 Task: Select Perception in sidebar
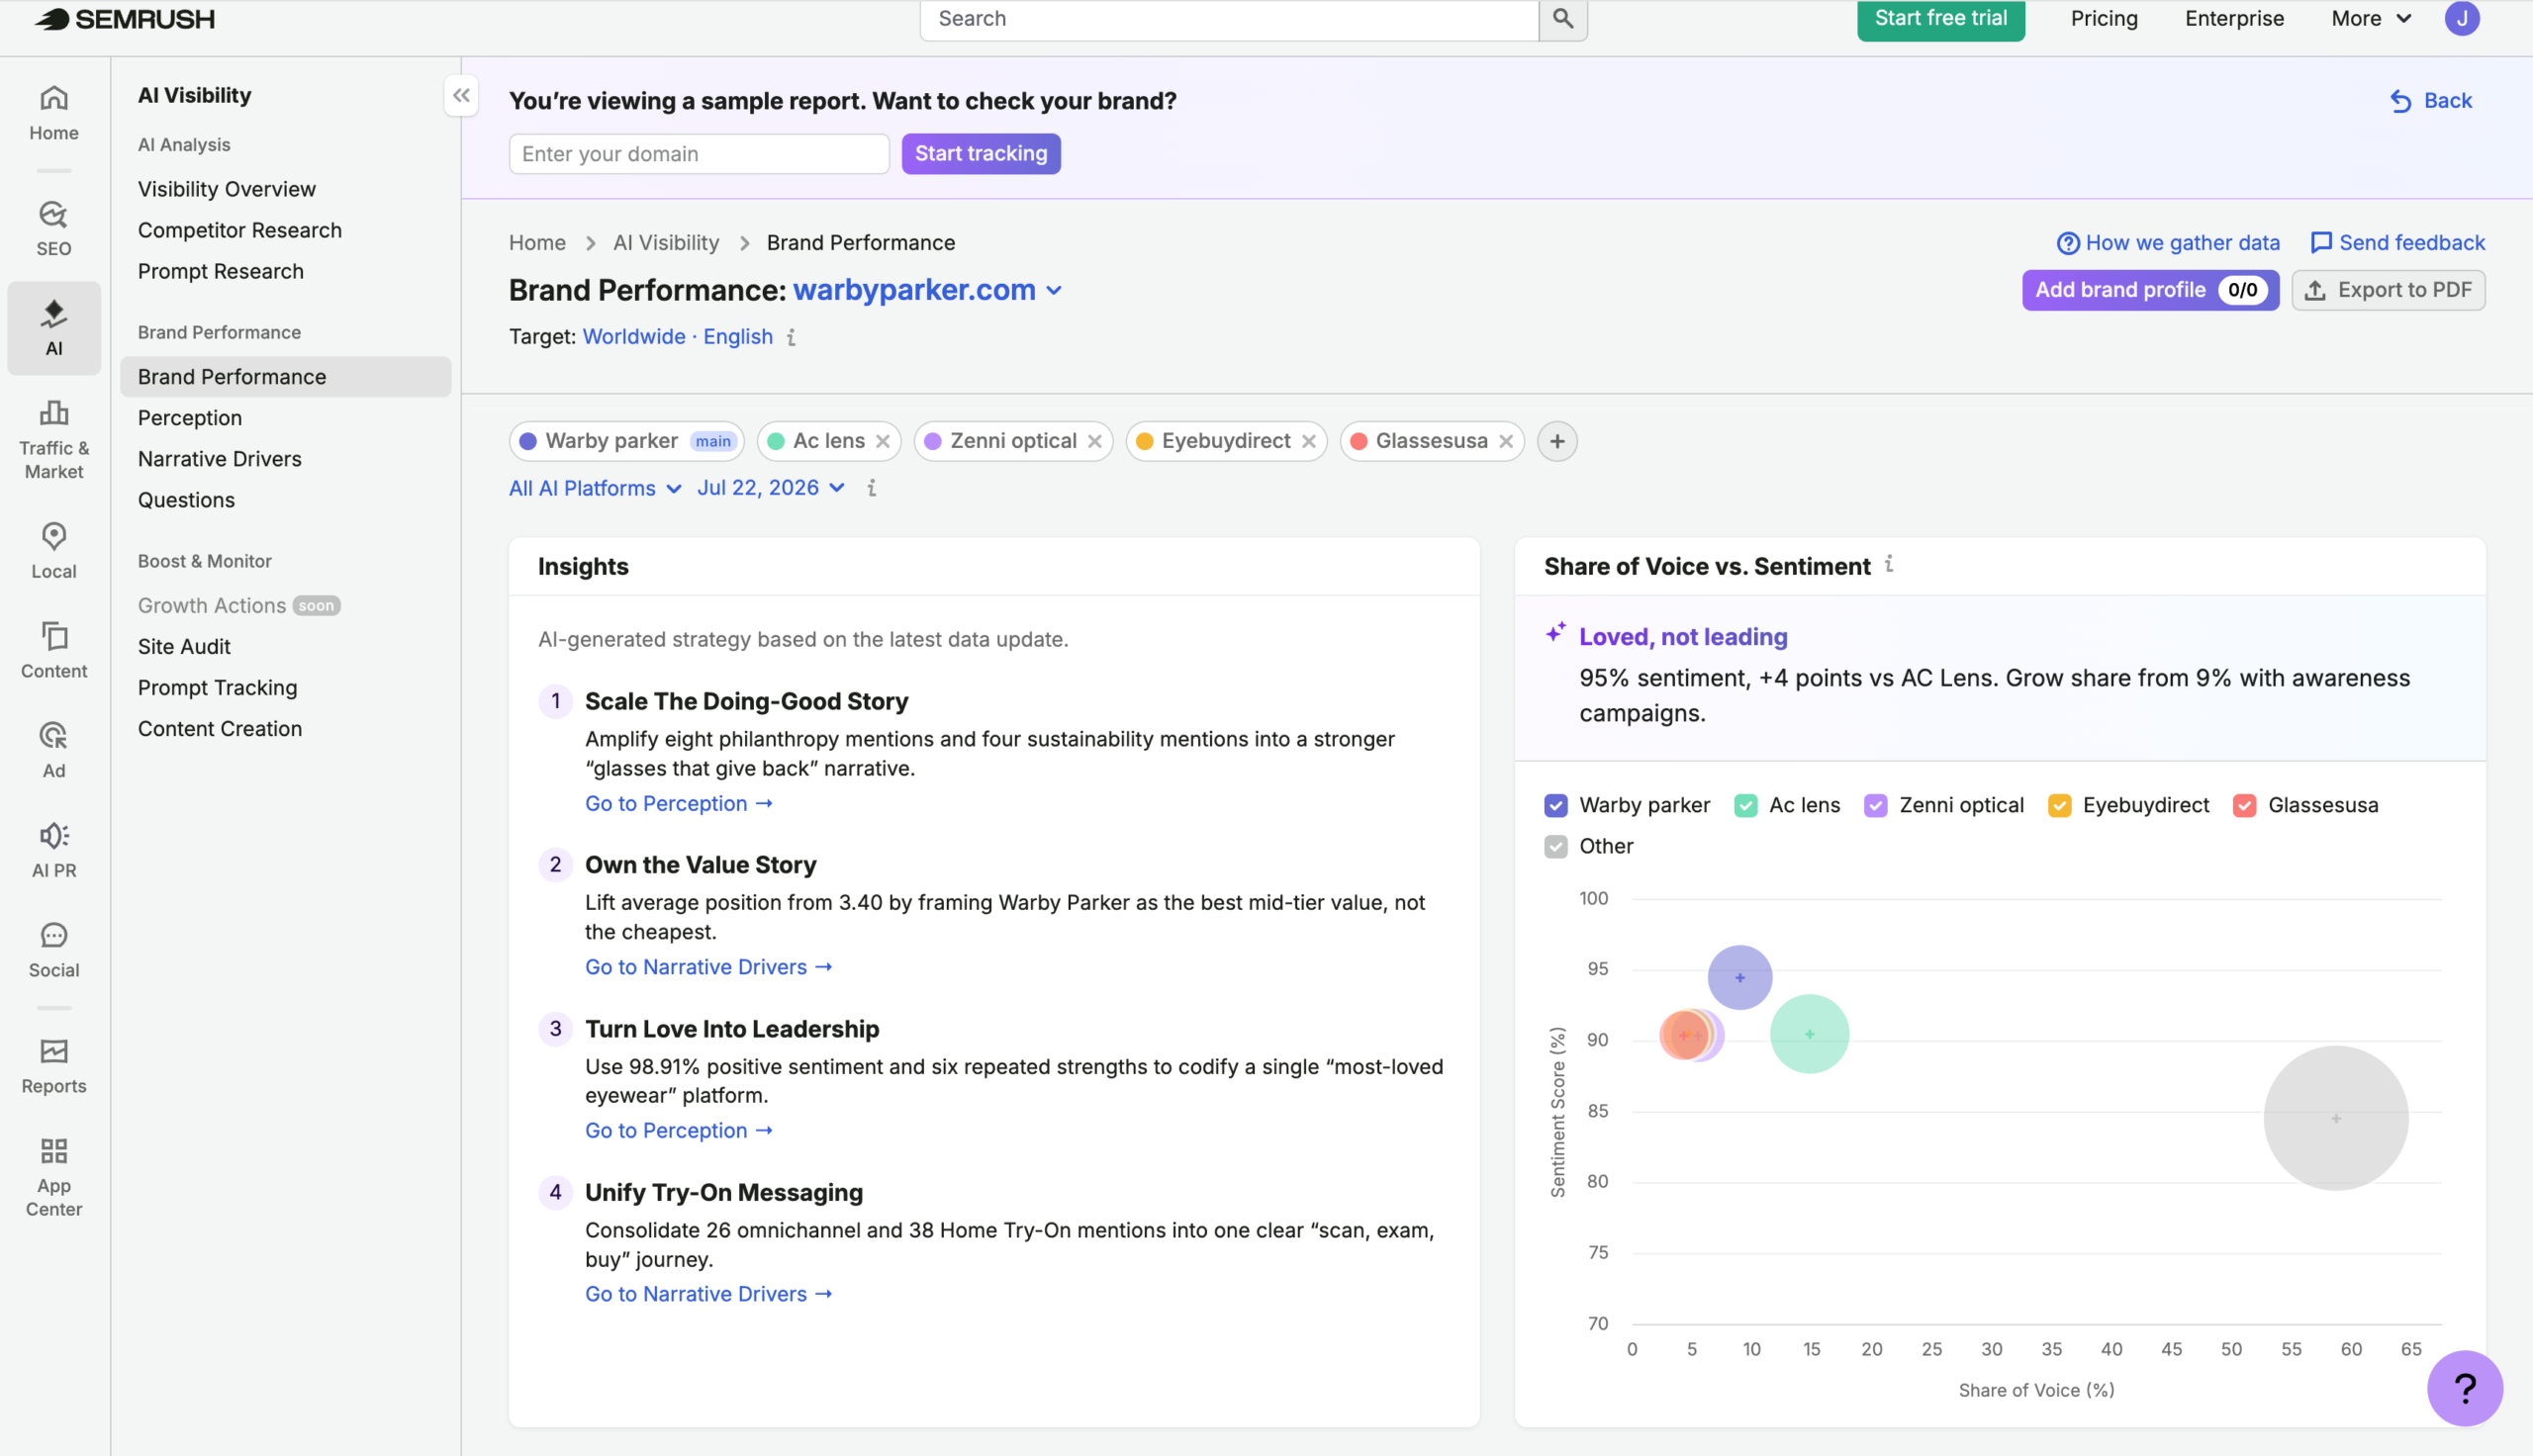190,418
